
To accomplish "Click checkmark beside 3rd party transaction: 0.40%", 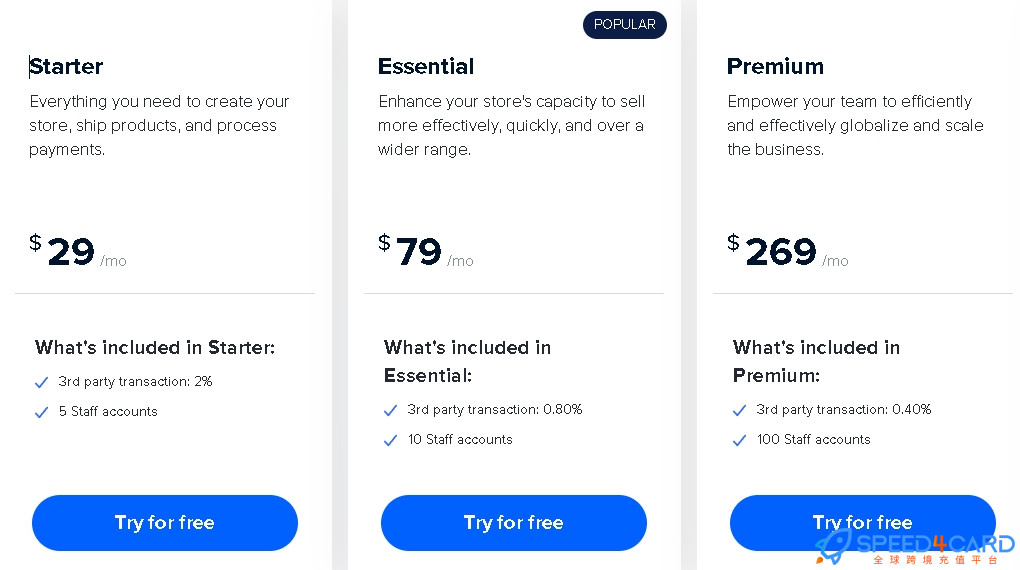I will (x=739, y=410).
